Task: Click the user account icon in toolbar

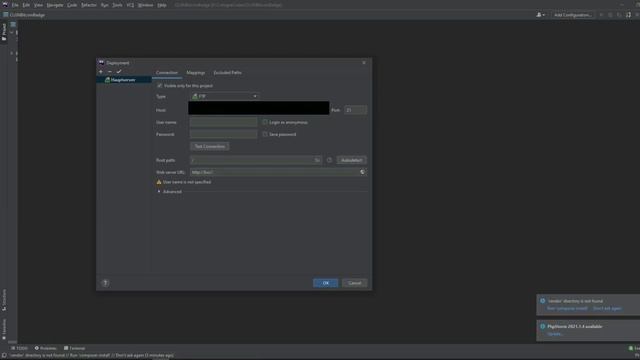Action: tap(539, 15)
